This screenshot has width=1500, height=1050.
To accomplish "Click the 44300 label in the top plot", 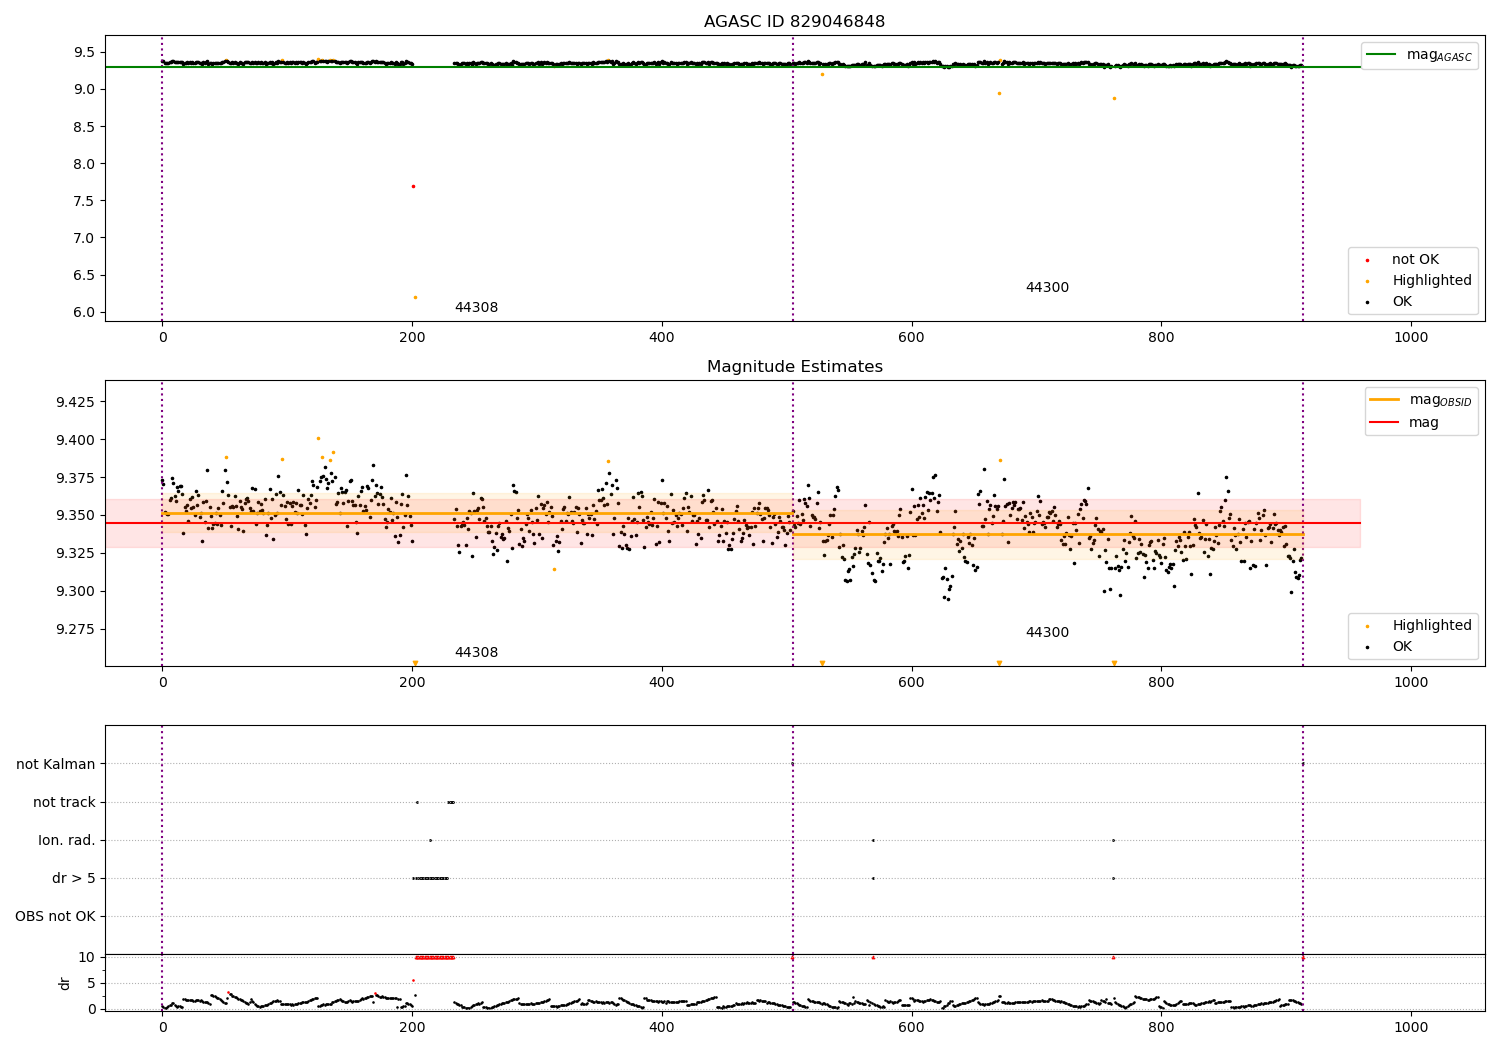I will click(x=1047, y=288).
